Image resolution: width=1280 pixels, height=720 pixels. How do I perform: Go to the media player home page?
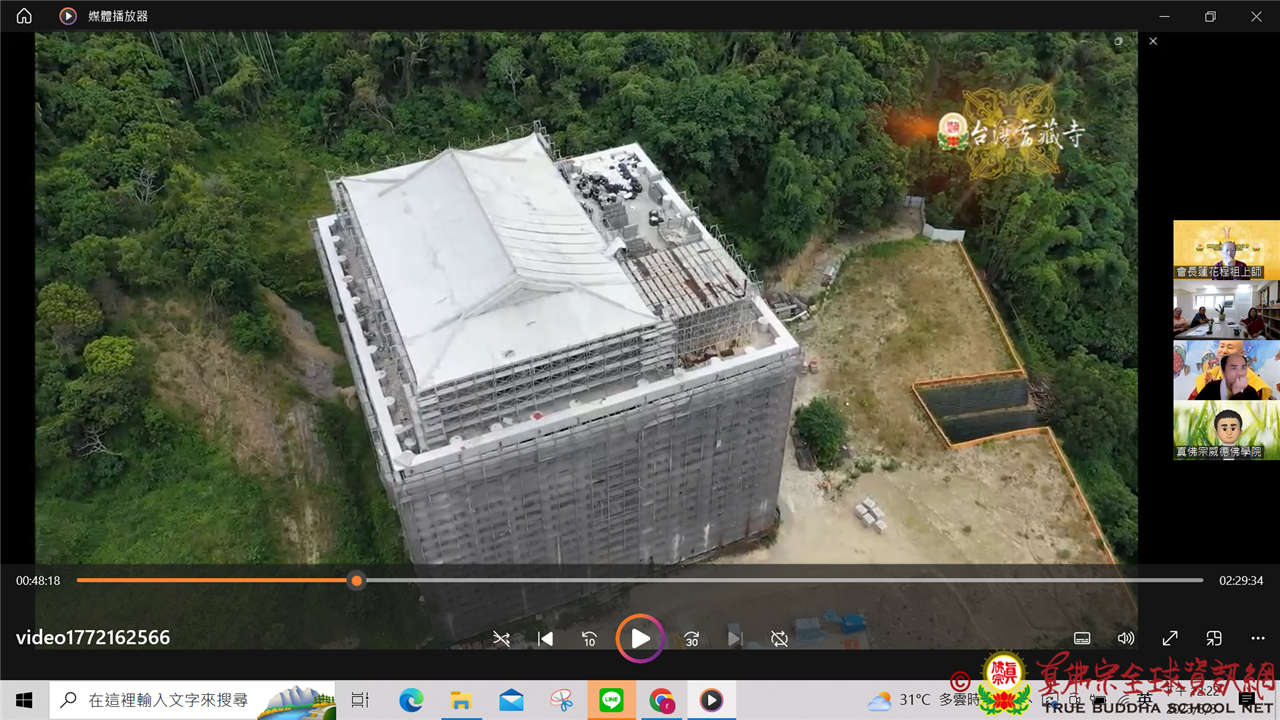click(x=24, y=16)
